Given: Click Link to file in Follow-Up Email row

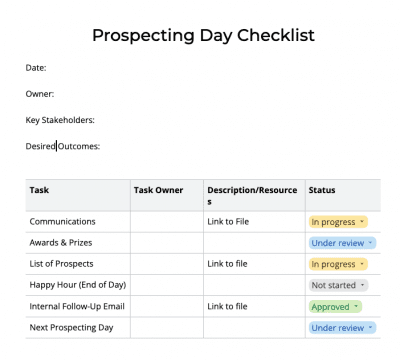Looking at the screenshot, I should (x=227, y=306).
